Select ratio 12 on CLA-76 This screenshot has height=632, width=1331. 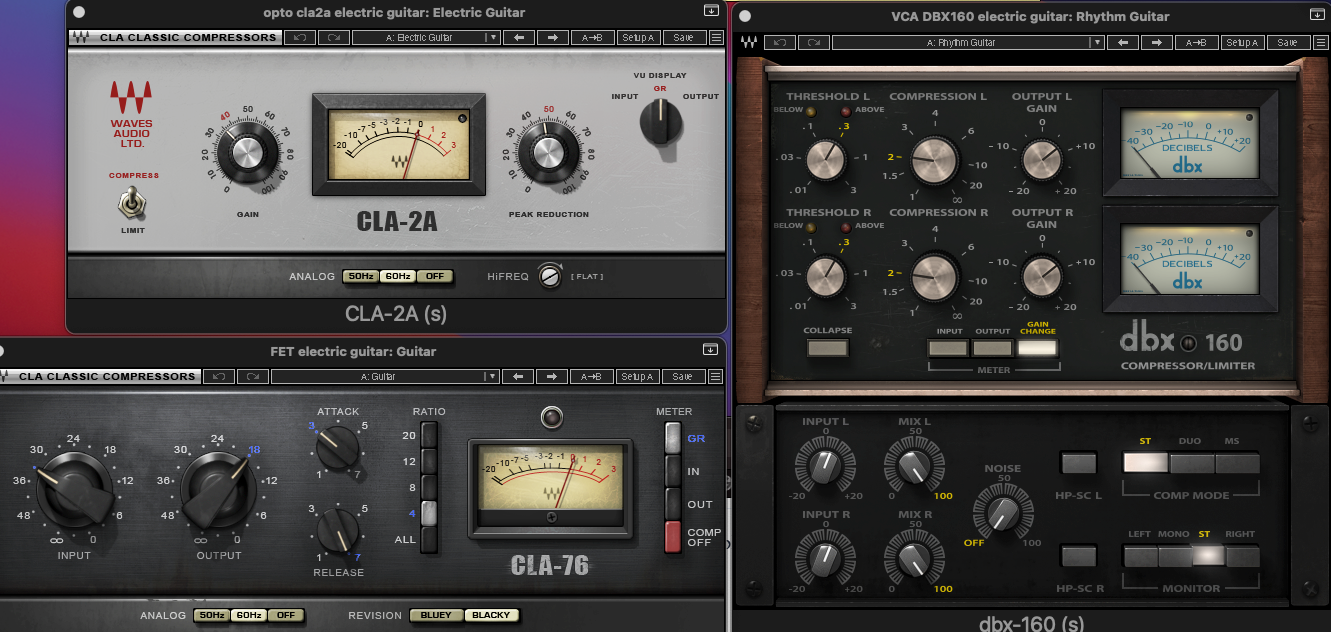pyautogui.click(x=429, y=461)
